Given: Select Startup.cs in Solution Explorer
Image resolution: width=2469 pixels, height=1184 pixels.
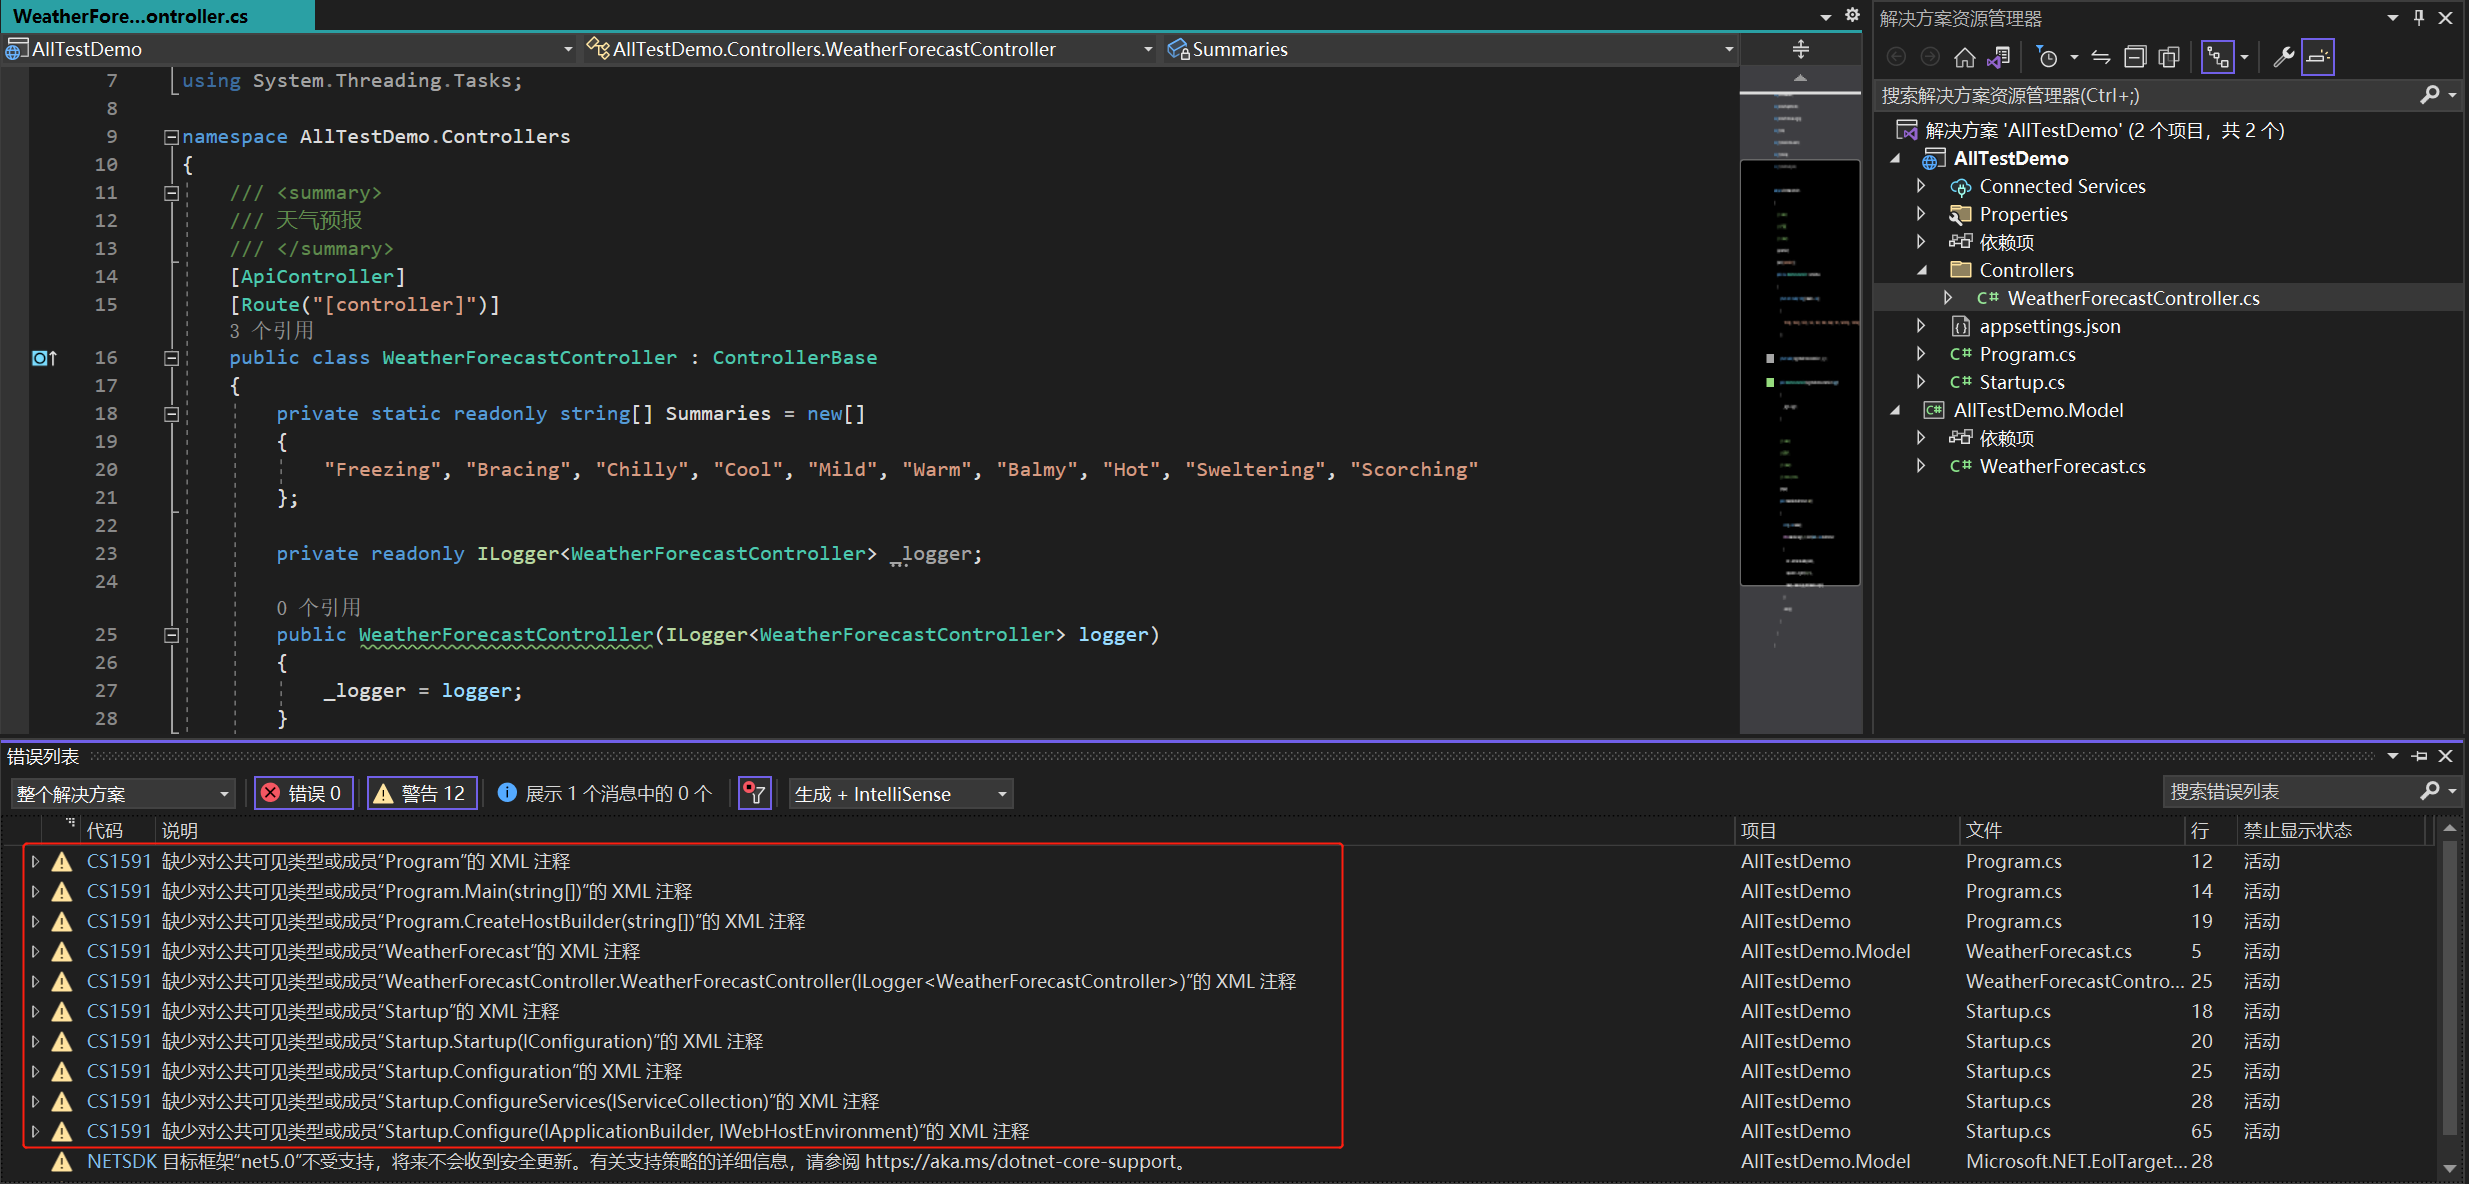Looking at the screenshot, I should tap(2022, 383).
